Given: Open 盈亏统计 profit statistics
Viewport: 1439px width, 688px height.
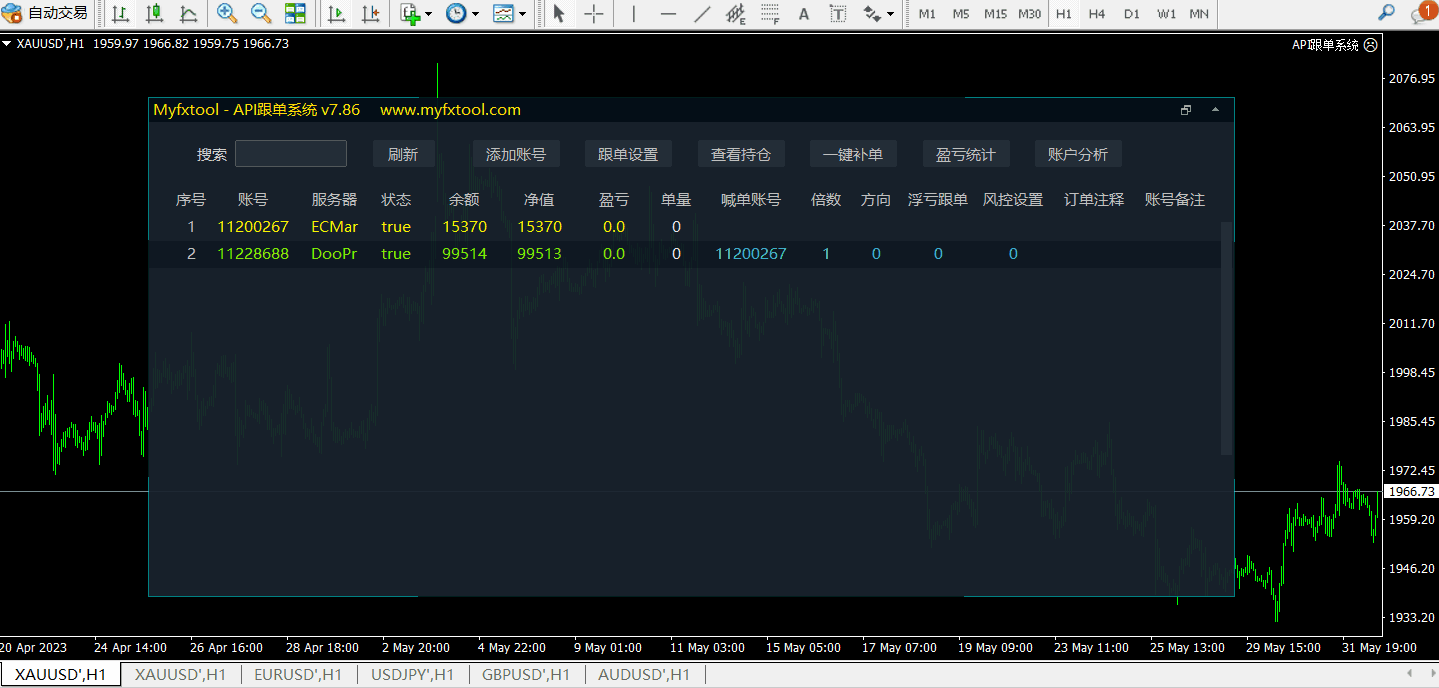Looking at the screenshot, I should tap(966, 154).
